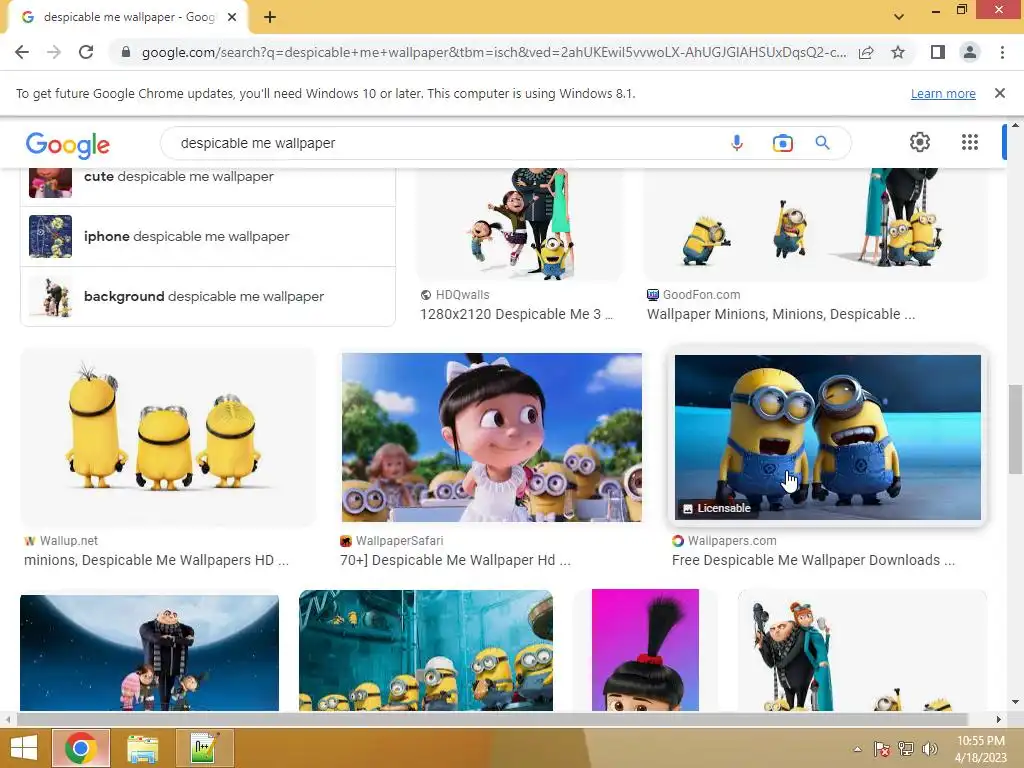Open network status tray icon
Viewport: 1024px width, 768px height.
906,749
